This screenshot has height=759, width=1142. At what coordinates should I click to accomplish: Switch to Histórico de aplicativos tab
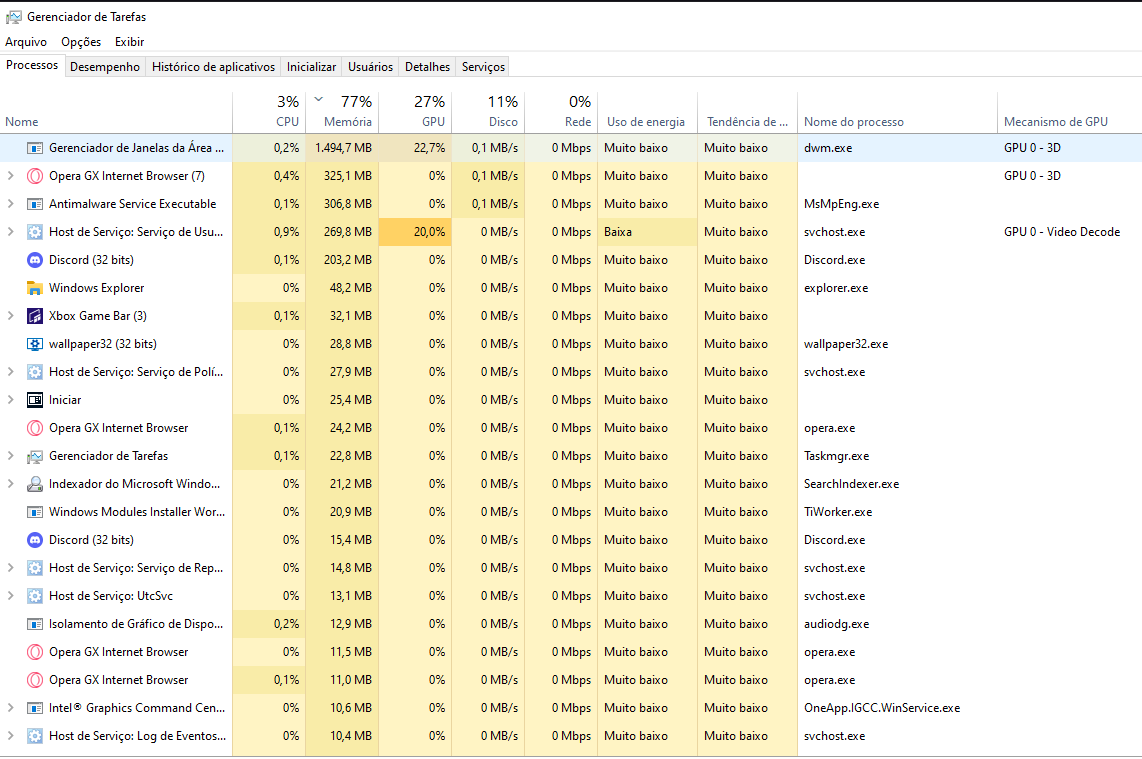tap(213, 67)
